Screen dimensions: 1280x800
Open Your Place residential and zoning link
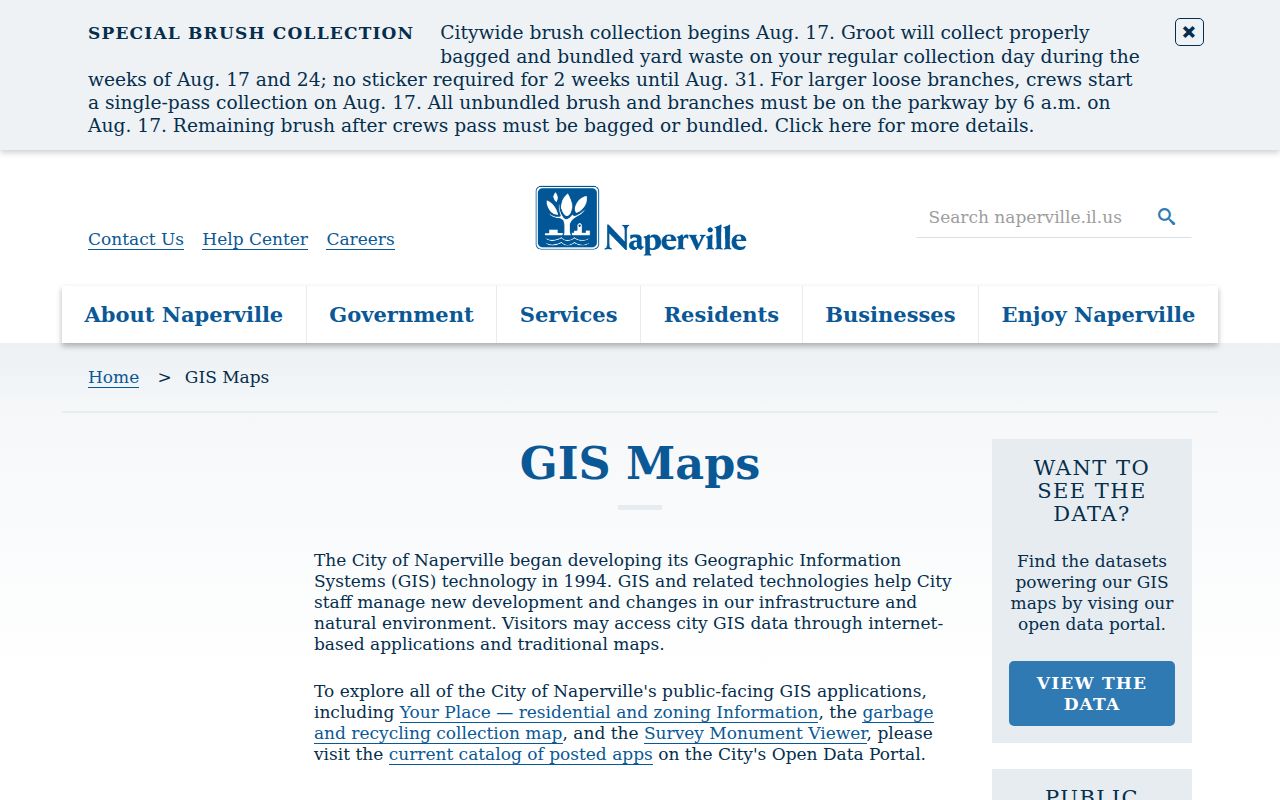[x=609, y=712]
